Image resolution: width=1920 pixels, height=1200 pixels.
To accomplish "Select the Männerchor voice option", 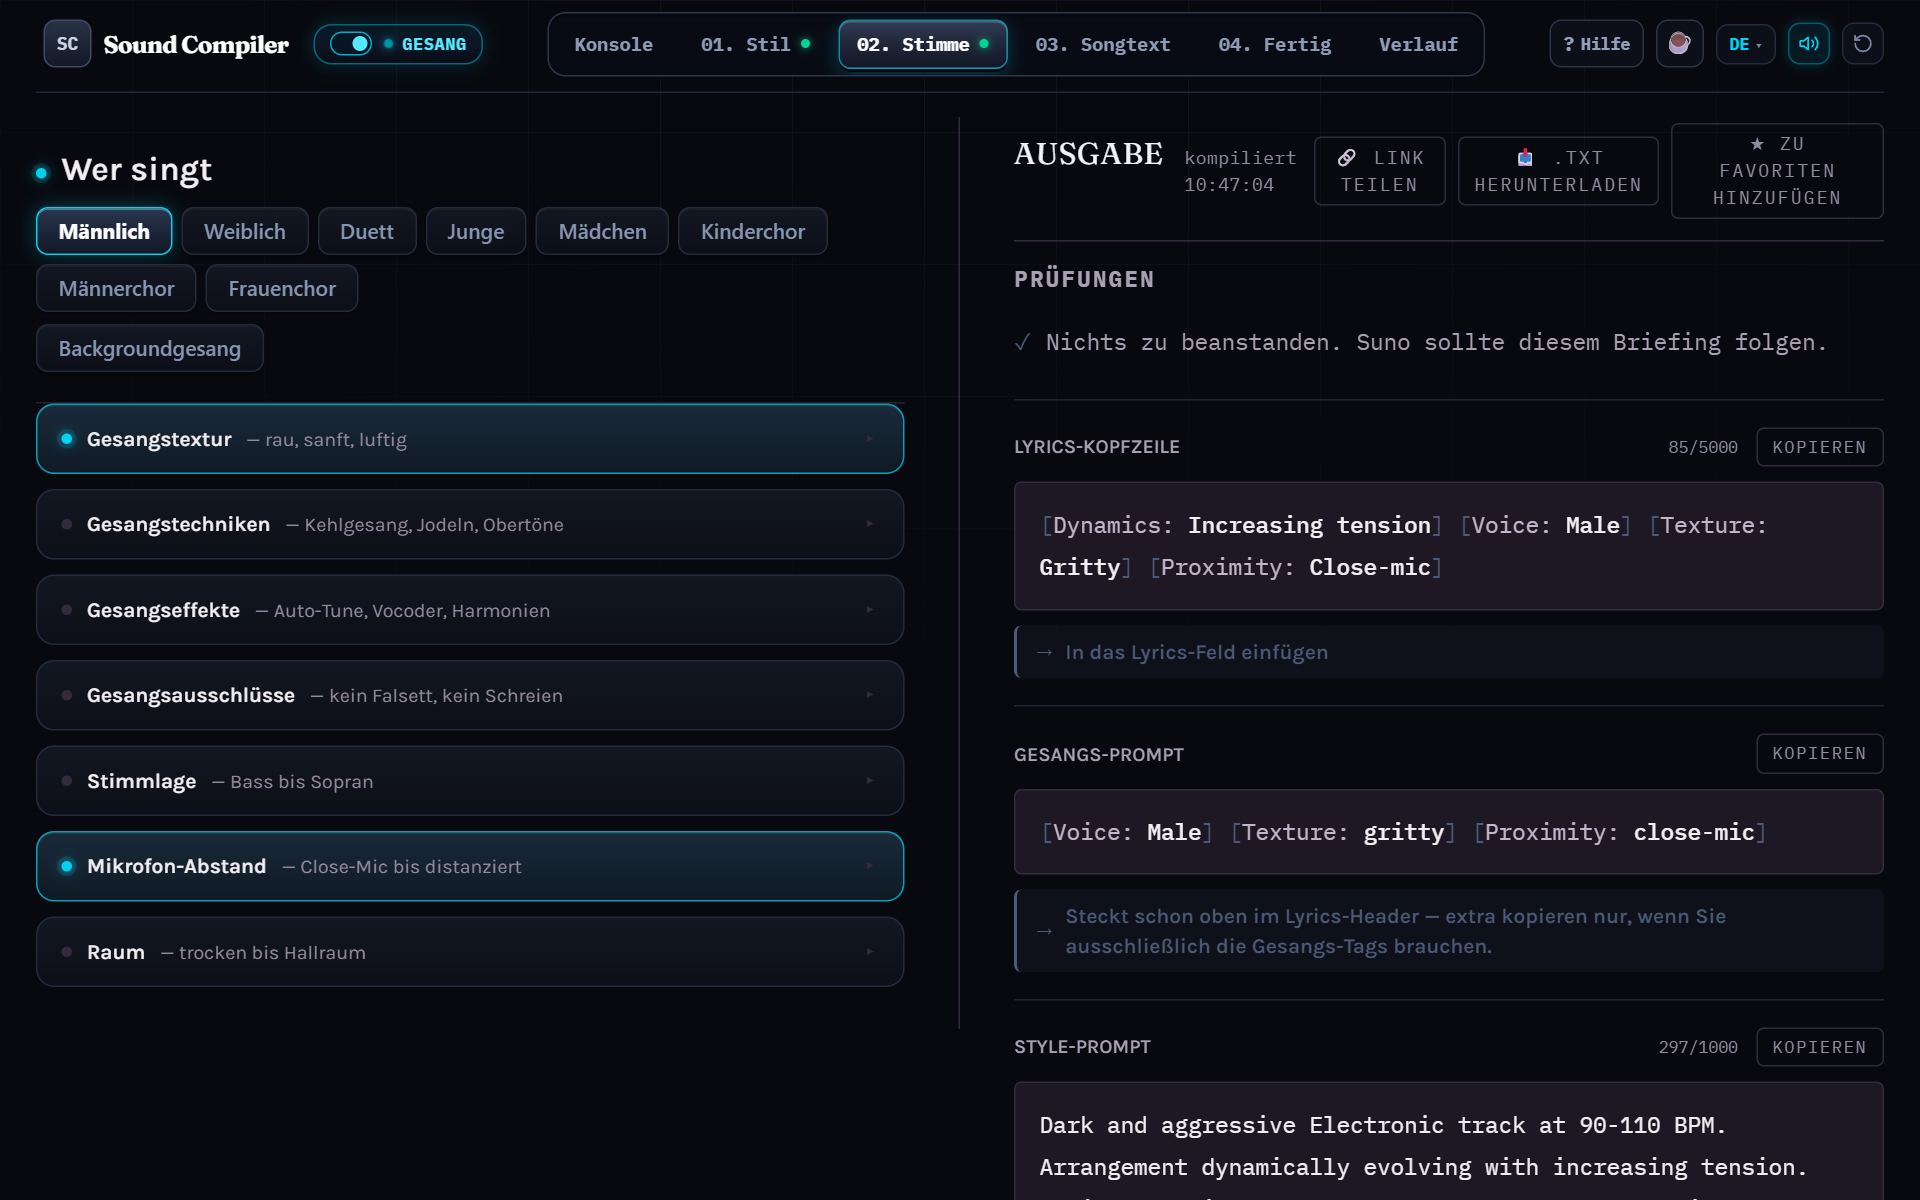I will (116, 288).
